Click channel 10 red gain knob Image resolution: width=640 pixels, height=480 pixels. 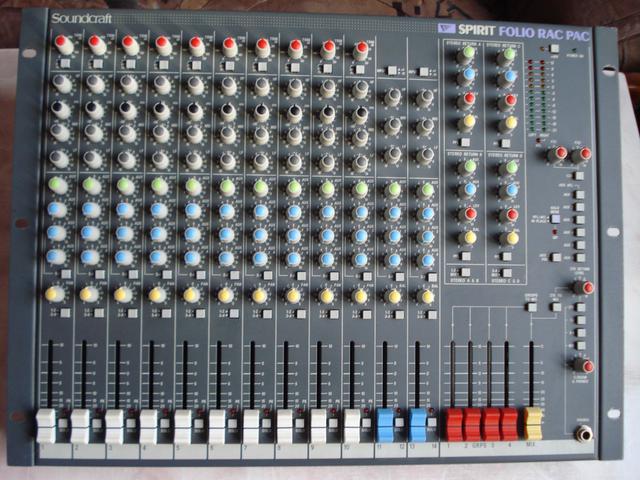click(362, 48)
